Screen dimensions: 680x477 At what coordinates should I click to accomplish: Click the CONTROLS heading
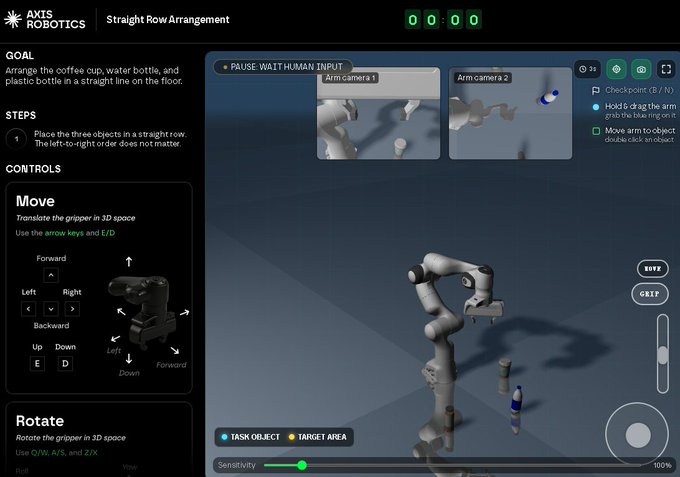tap(33, 169)
